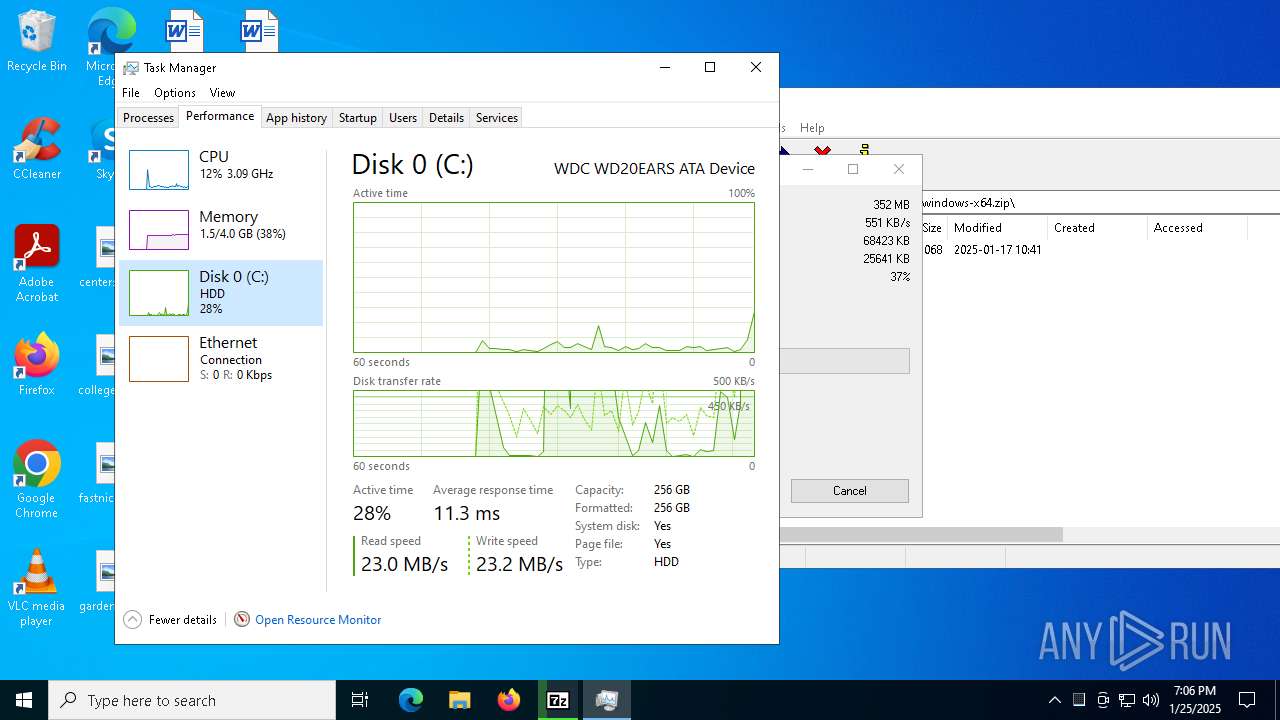Collapse with Fewer details button
The image size is (1280, 720).
tap(170, 620)
